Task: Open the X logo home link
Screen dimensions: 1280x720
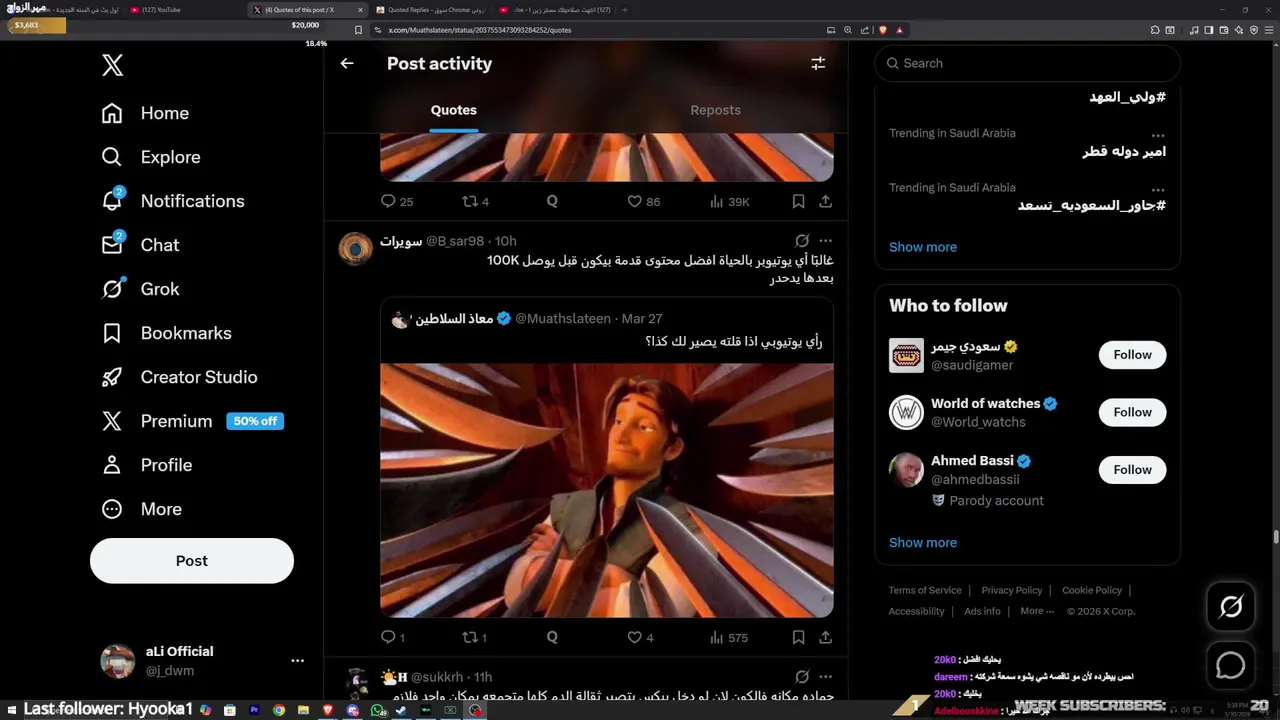Action: (x=112, y=66)
